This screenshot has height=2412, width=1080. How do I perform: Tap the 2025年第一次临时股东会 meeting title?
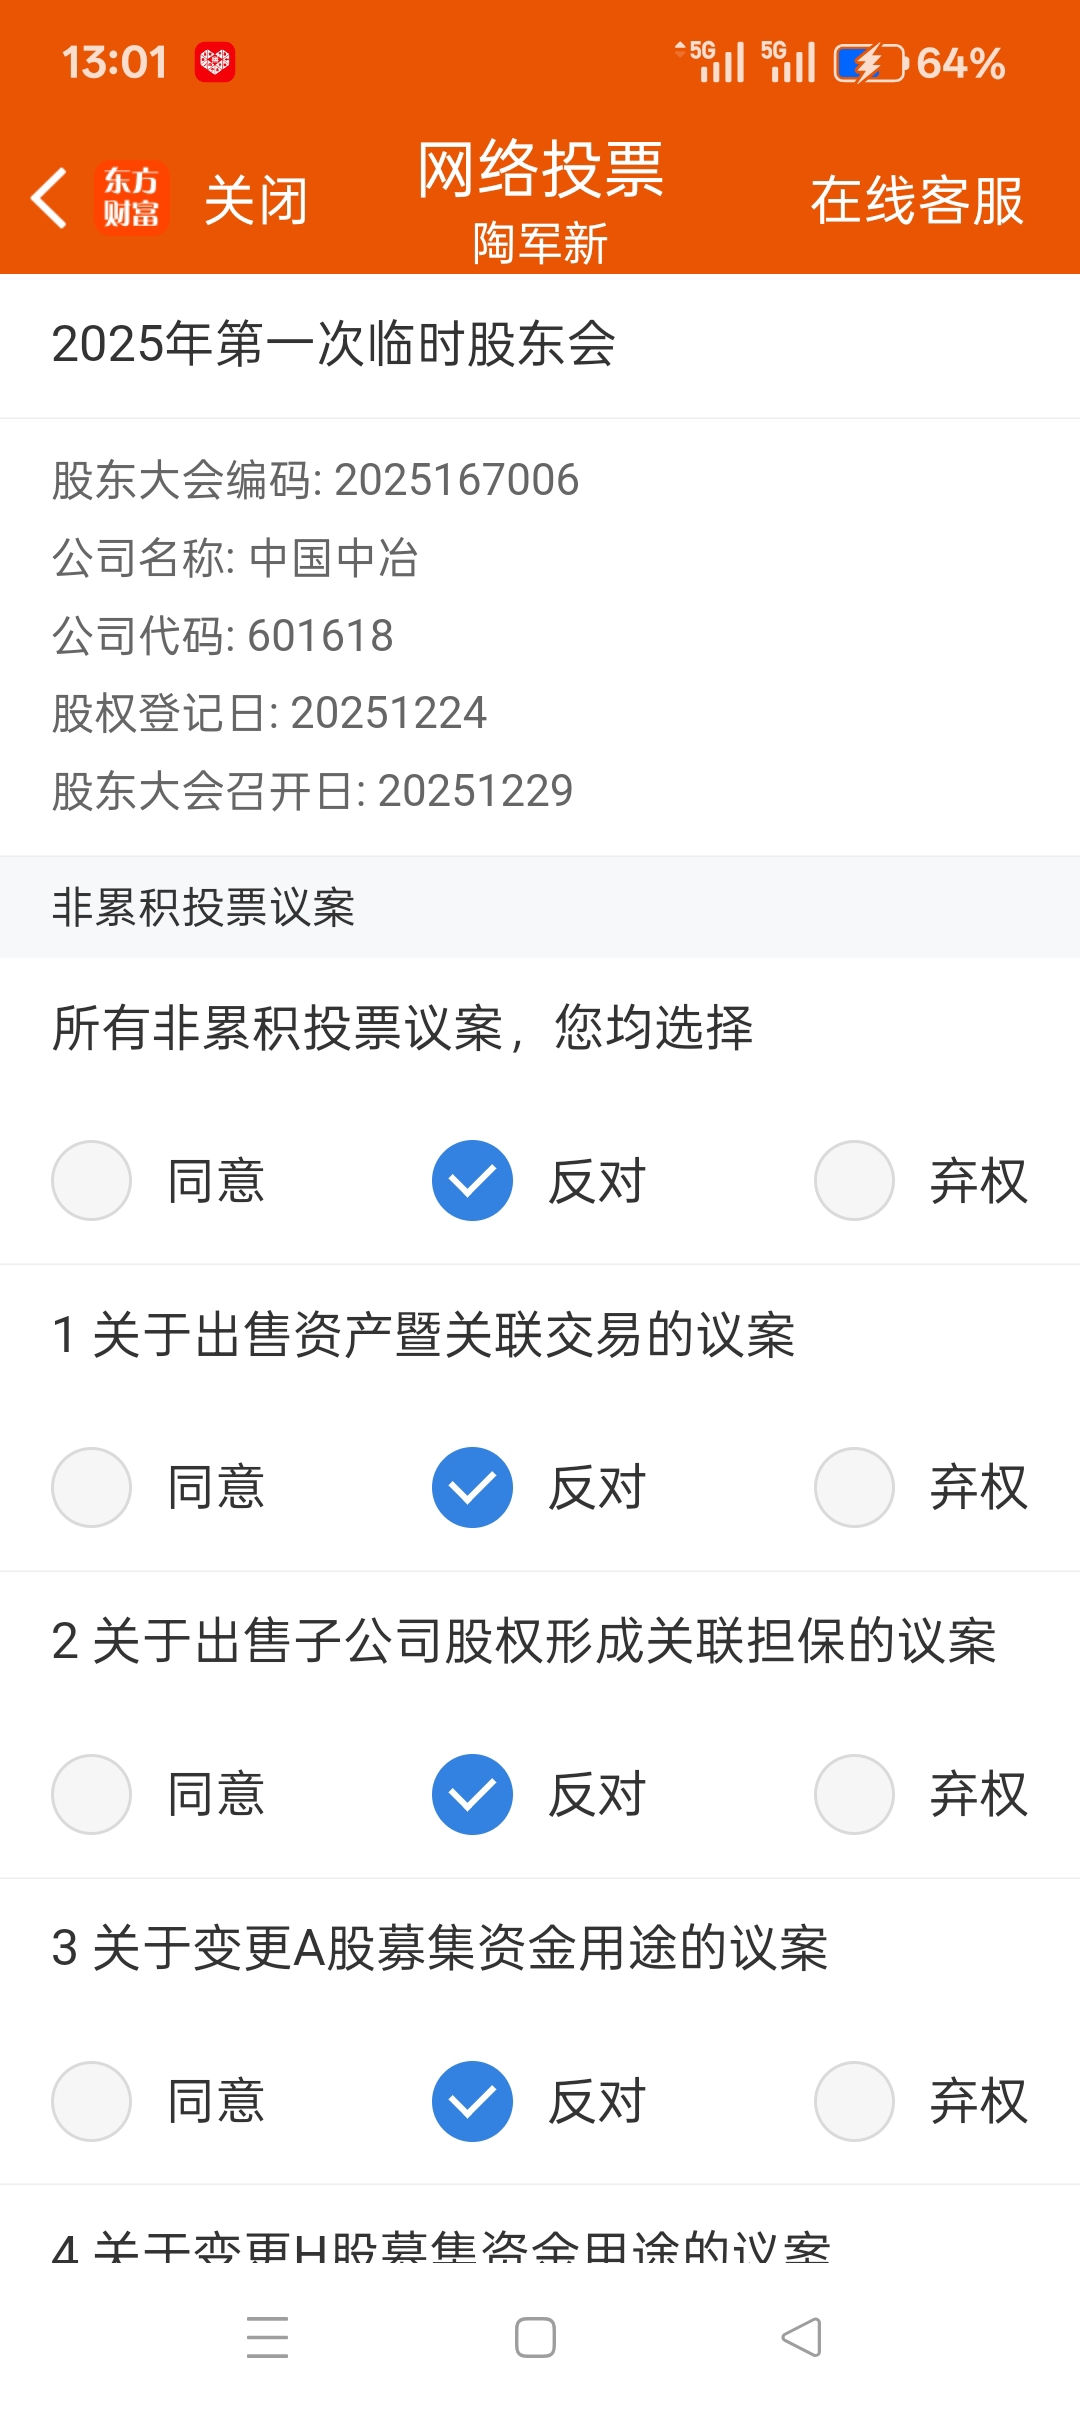[x=333, y=345]
